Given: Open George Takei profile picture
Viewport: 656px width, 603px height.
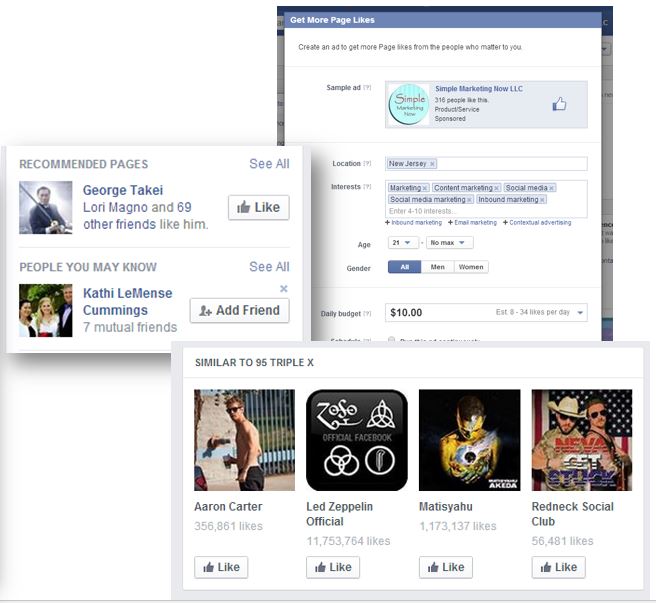Looking at the screenshot, I should (46, 207).
